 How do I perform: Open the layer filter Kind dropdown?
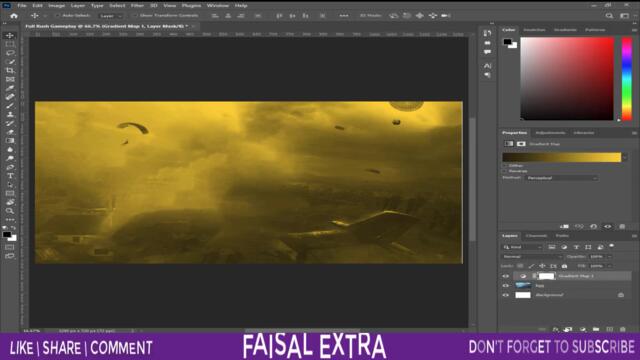pos(522,247)
